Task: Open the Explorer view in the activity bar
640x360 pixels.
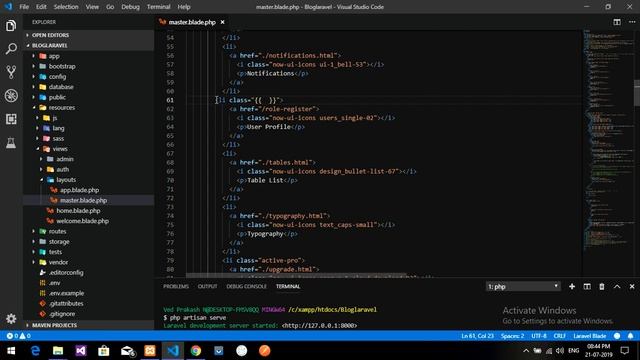Action: 11,26
